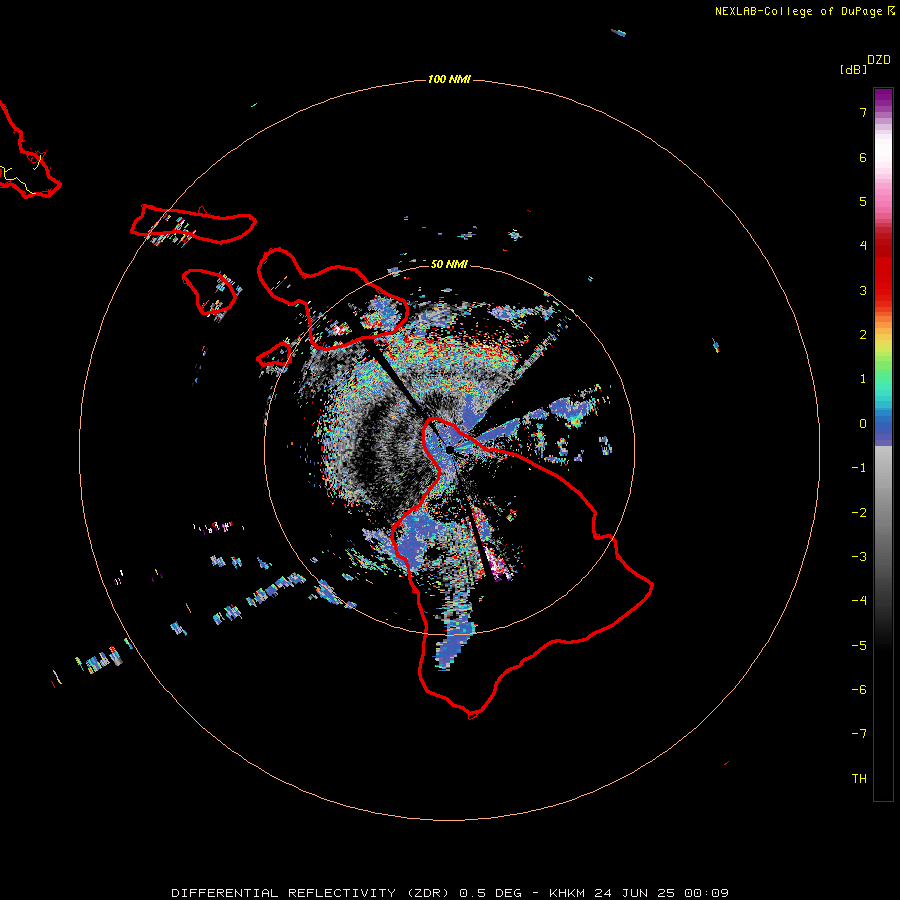Click the 7 tick label on color scale
The width and height of the screenshot is (900, 900).
pyautogui.click(x=863, y=112)
